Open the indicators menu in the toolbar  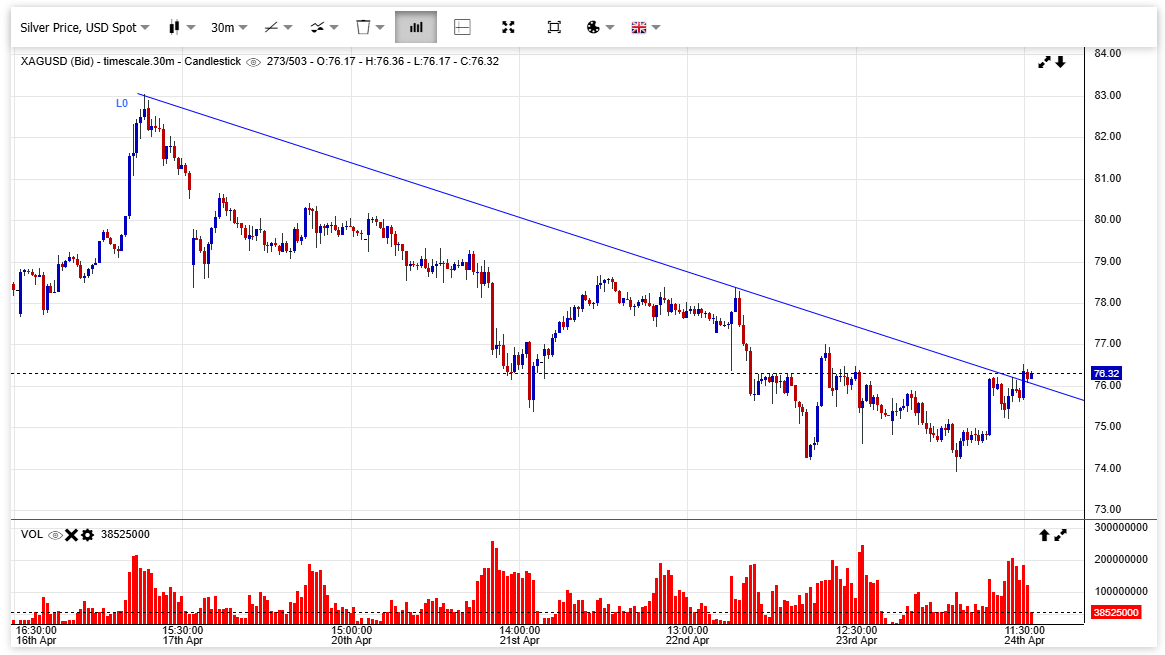(323, 27)
